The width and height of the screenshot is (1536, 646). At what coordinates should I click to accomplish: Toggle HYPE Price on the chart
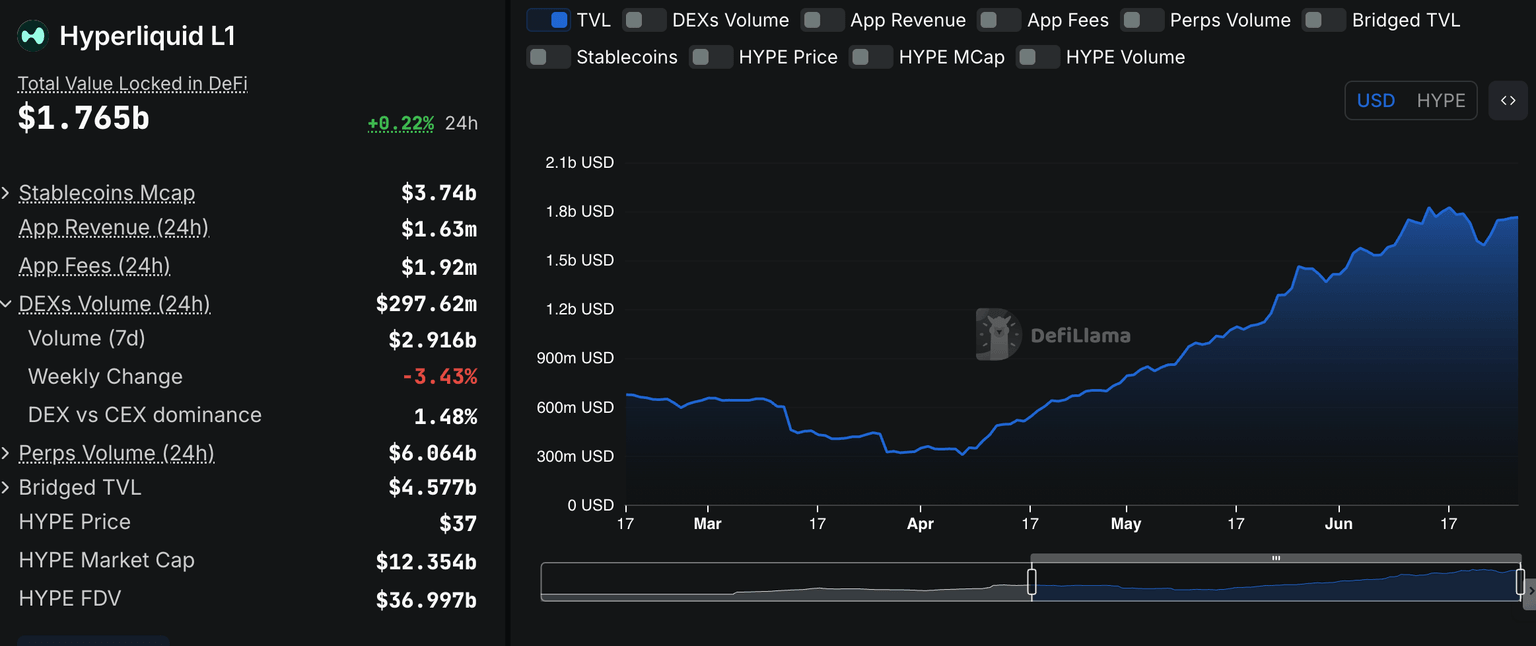711,57
